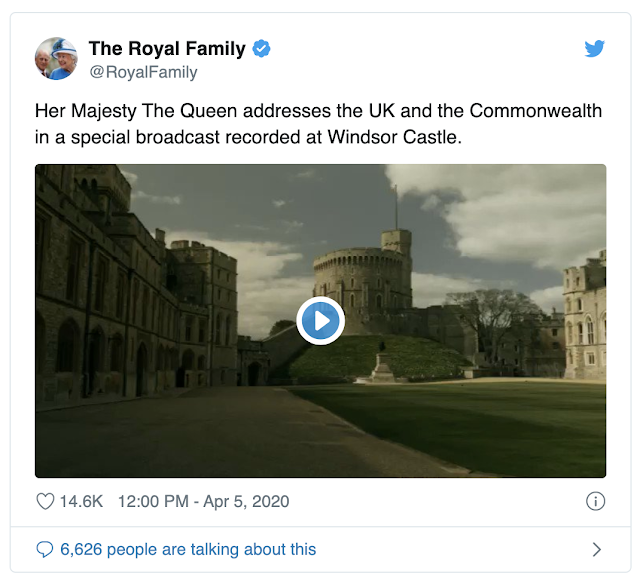Click the blue verified badge

261,49
